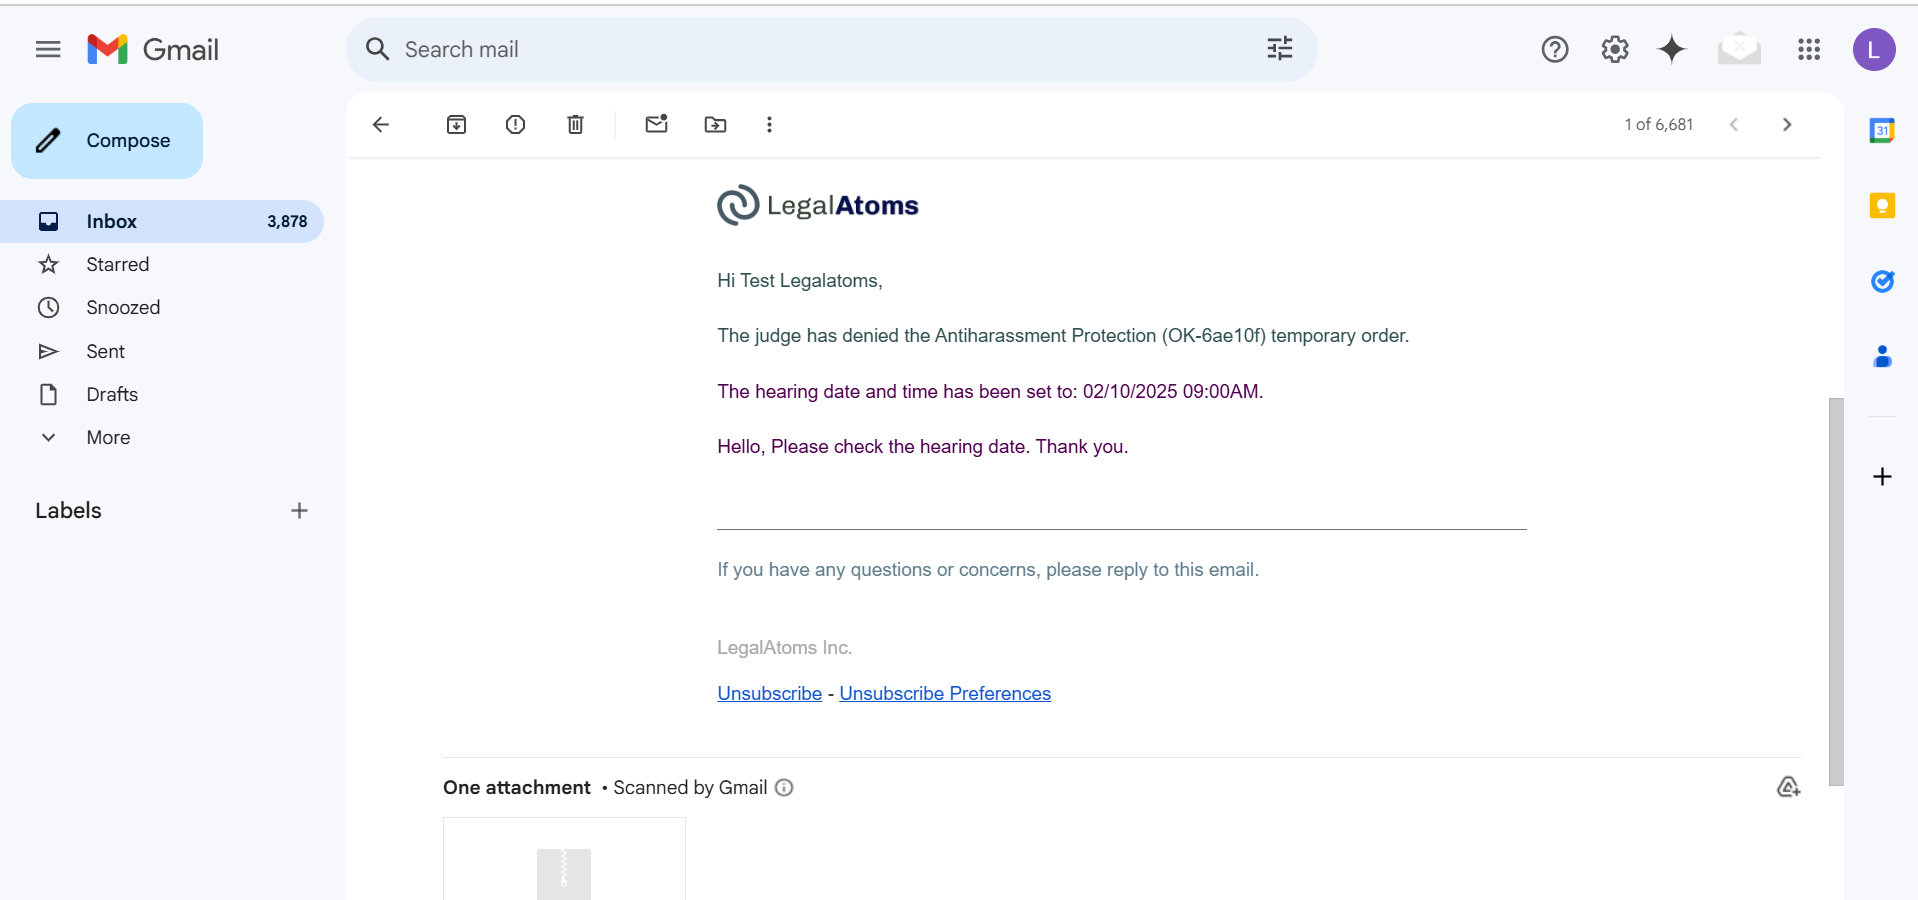
Task: Click the Labels heading
Action: (x=68, y=510)
